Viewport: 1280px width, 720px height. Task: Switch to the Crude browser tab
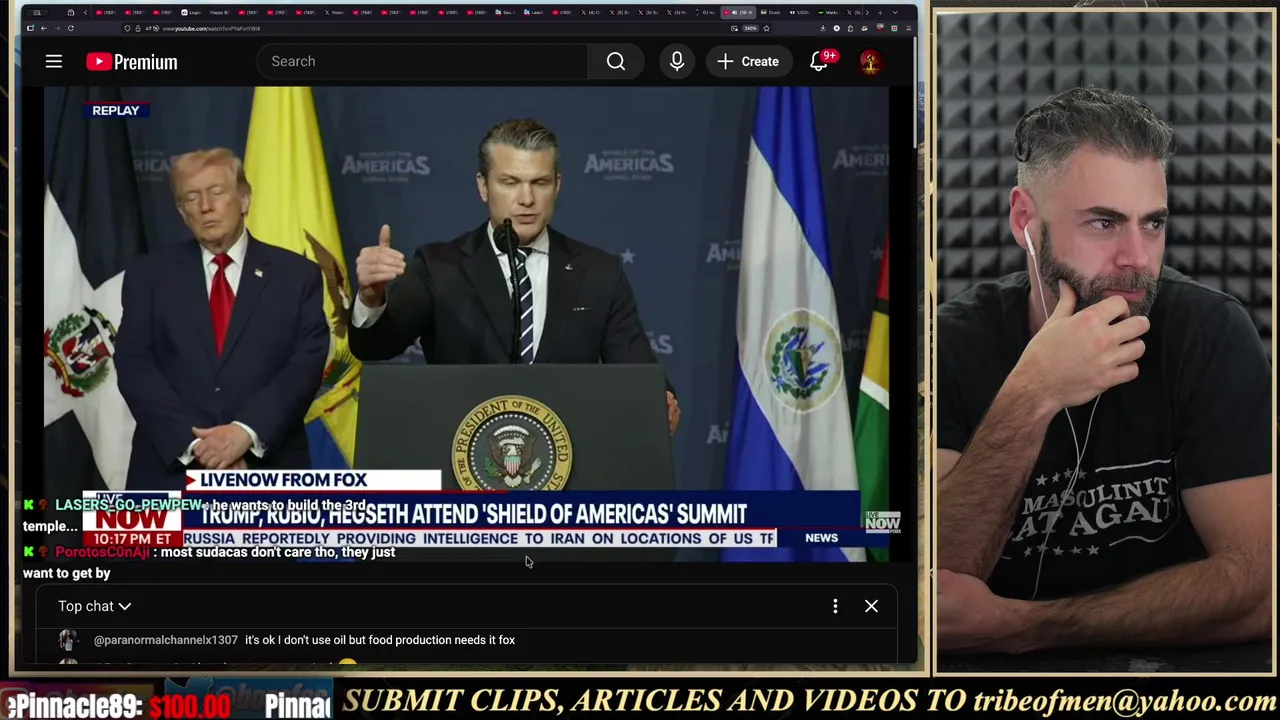click(770, 12)
